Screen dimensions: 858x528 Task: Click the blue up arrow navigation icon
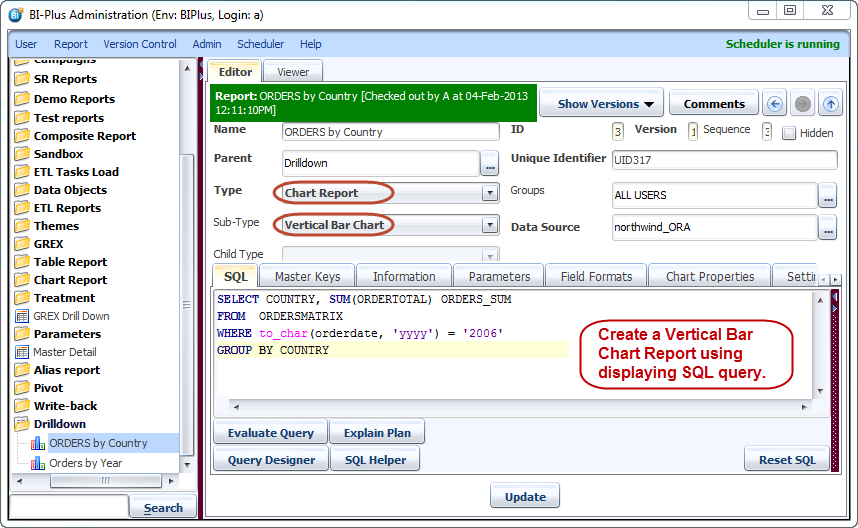point(830,104)
